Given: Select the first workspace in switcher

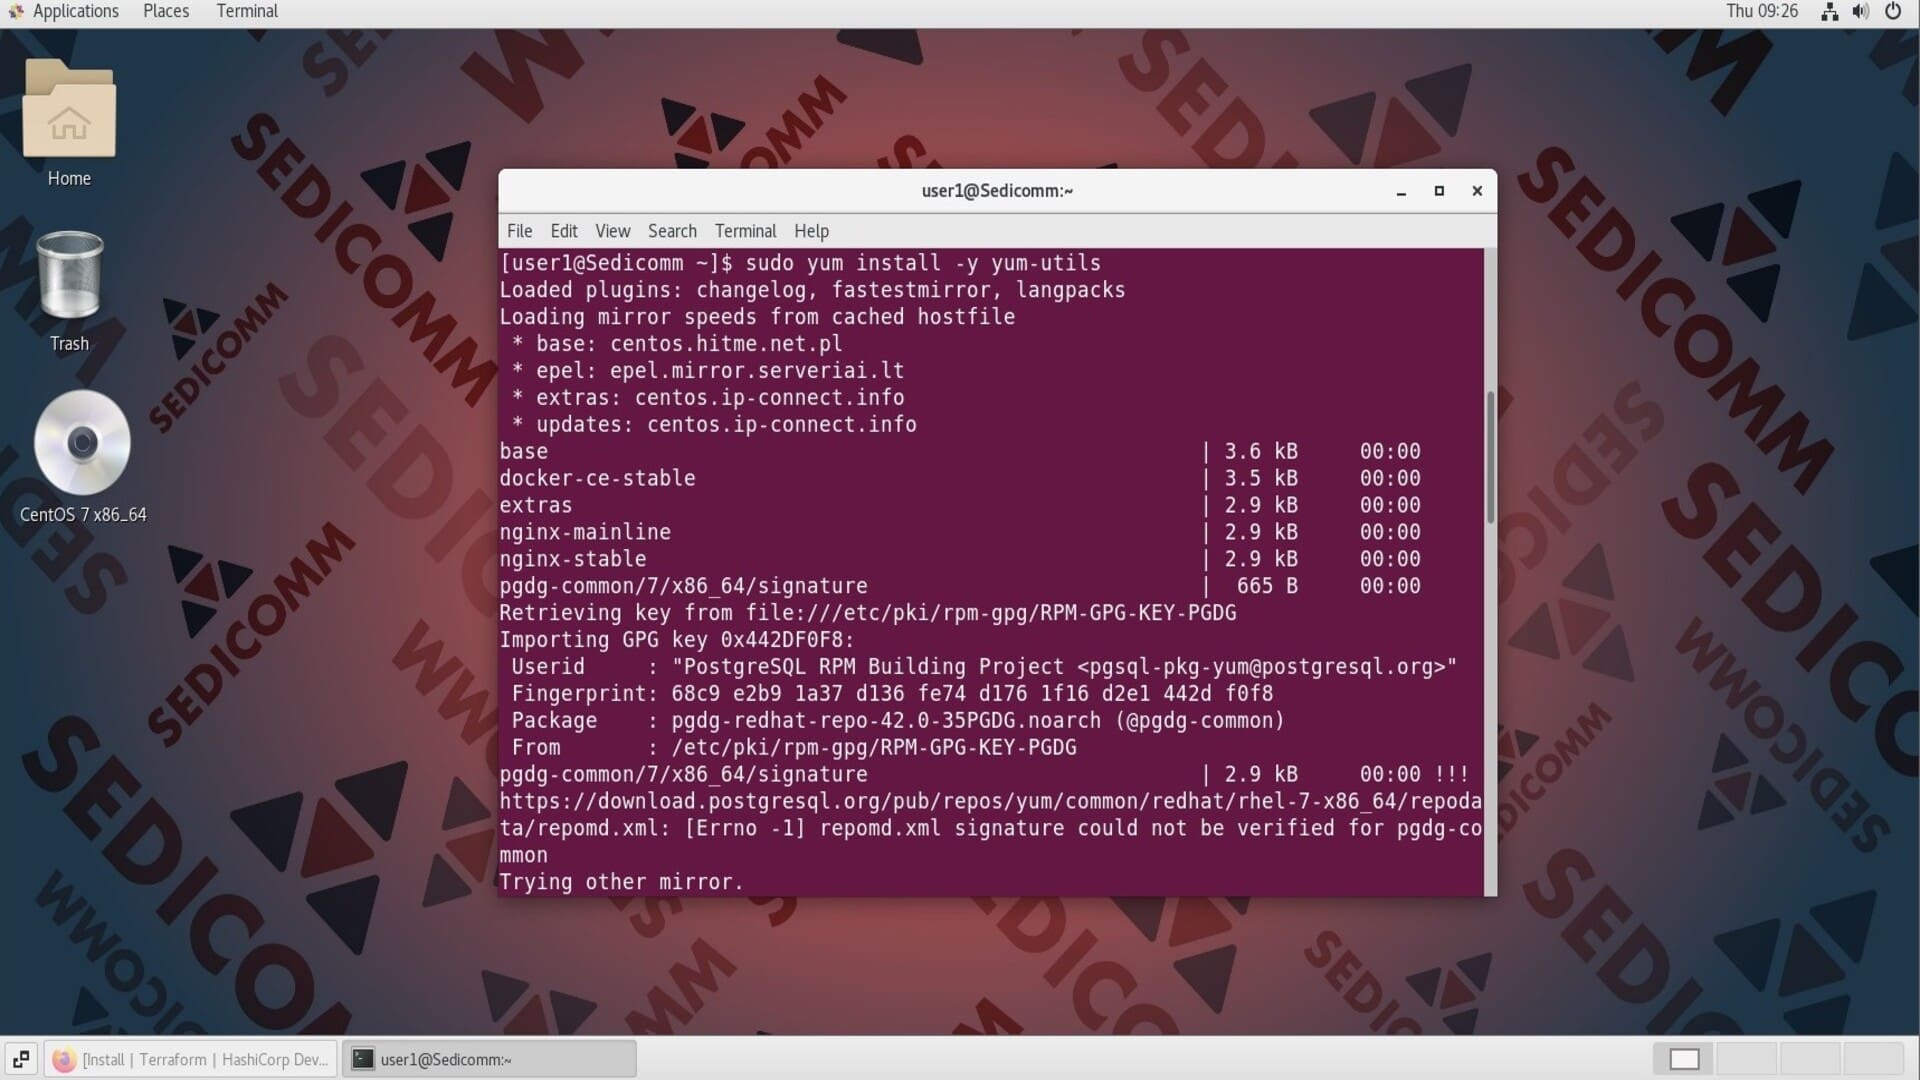Looking at the screenshot, I should point(1684,1059).
